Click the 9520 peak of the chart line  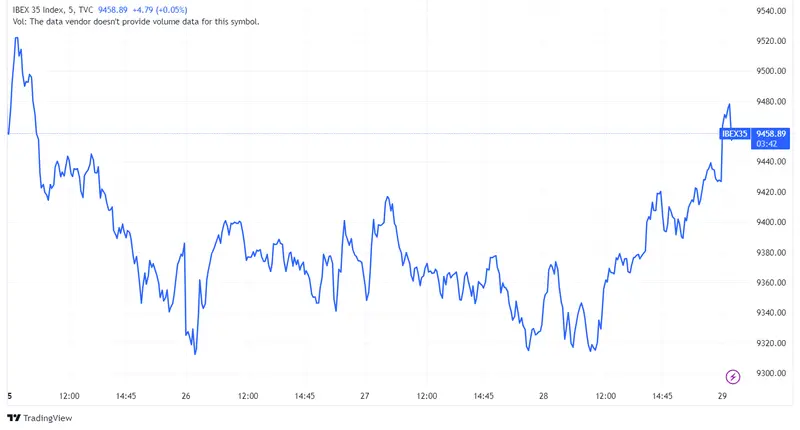point(17,38)
